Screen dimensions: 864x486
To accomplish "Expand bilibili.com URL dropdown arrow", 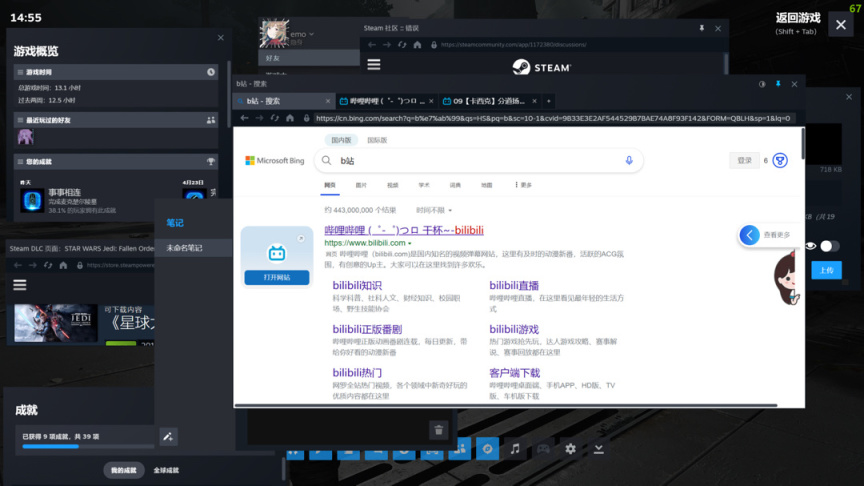I will click(x=409, y=243).
